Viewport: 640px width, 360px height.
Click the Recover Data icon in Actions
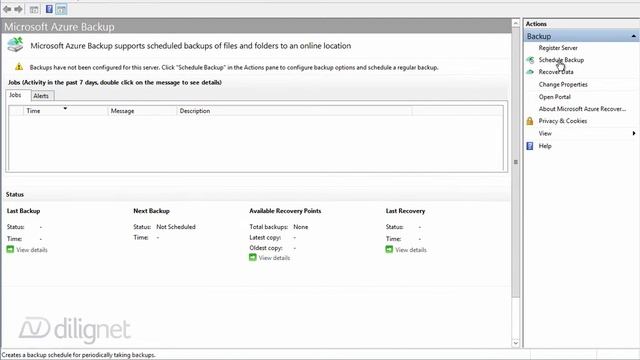[x=530, y=72]
